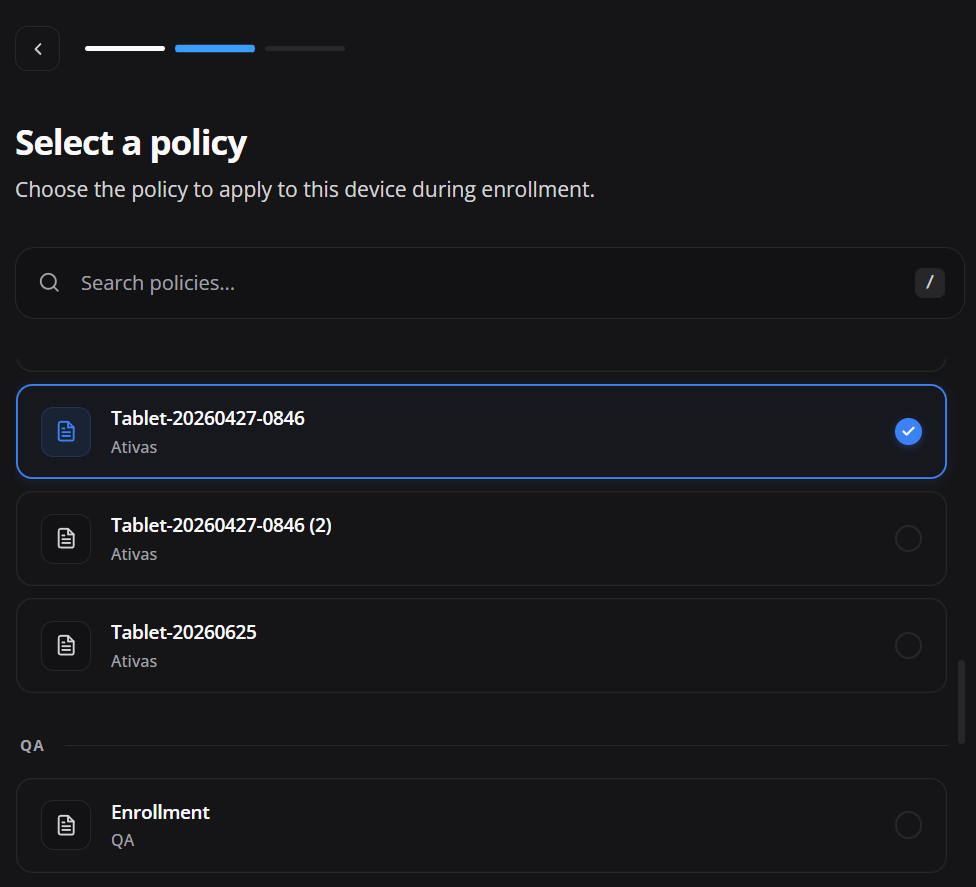Click the Enrollment policy name

point(161,812)
